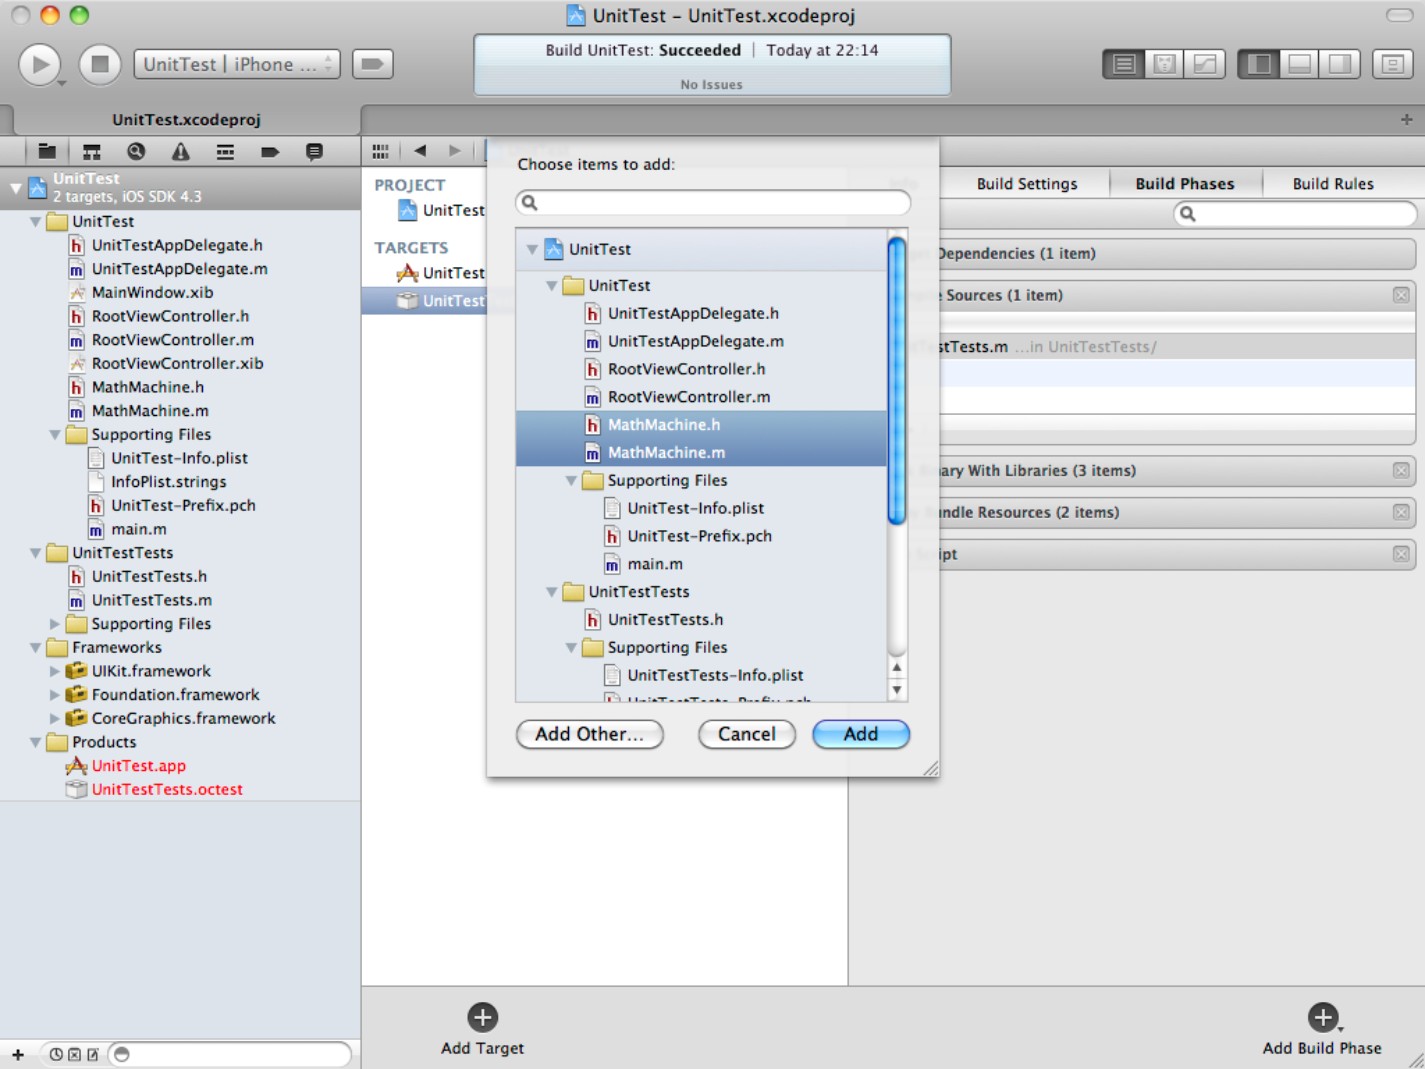Expand the Foundation.framework item
The width and height of the screenshot is (1425, 1069).
pos(55,694)
